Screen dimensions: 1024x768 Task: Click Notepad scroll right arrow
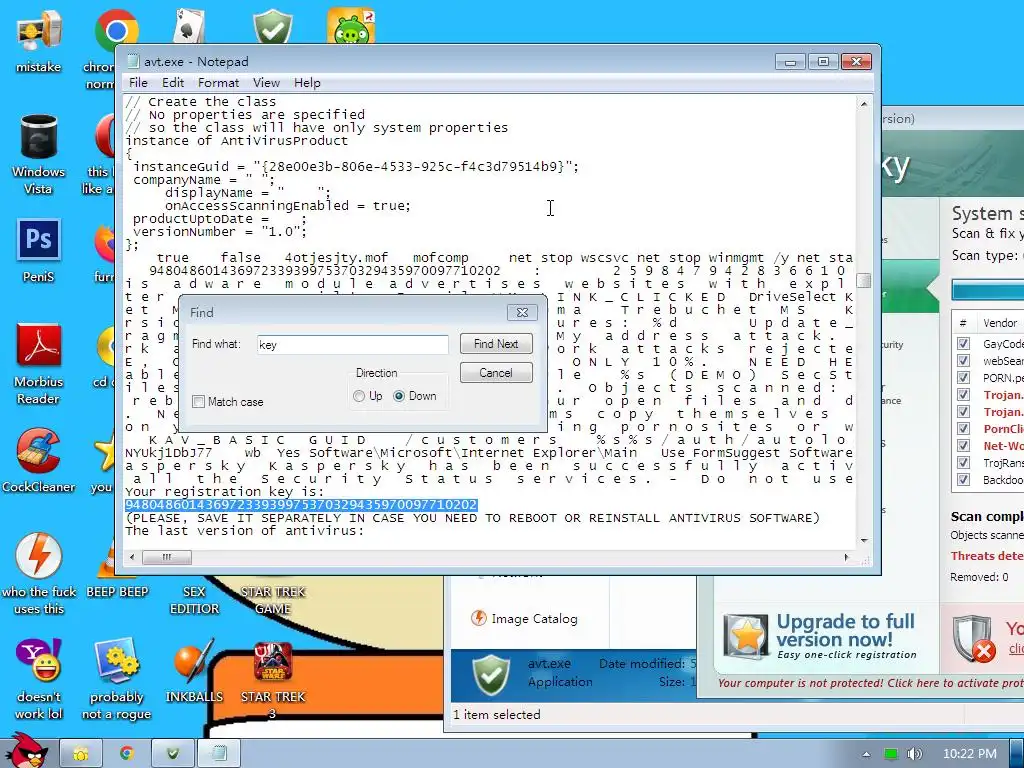tap(847, 557)
